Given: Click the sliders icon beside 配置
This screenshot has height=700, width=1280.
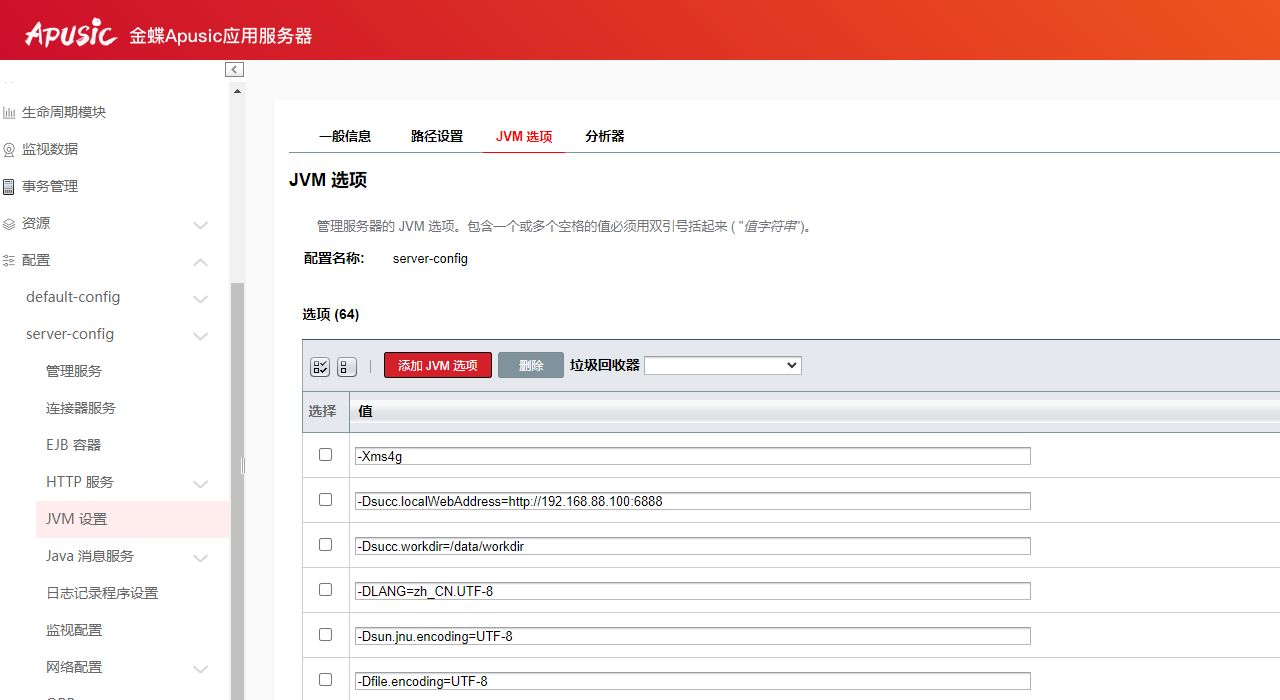Looking at the screenshot, I should (10, 259).
